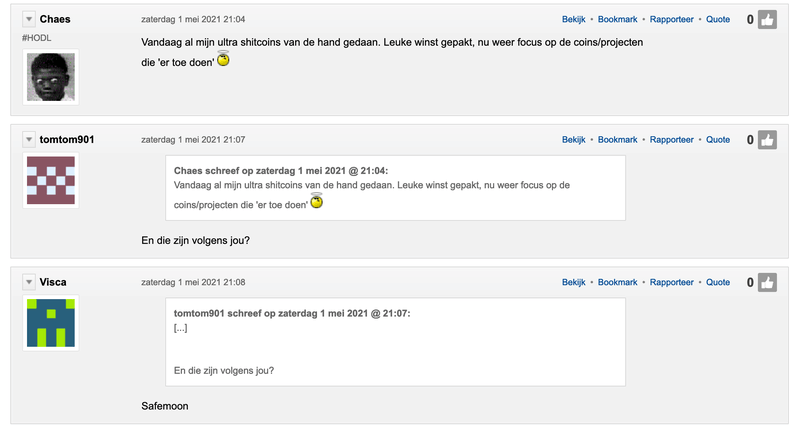Expand dropdown arrow next to Chaes
Image resolution: width=800 pixels, height=429 pixels.
[x=28, y=19]
